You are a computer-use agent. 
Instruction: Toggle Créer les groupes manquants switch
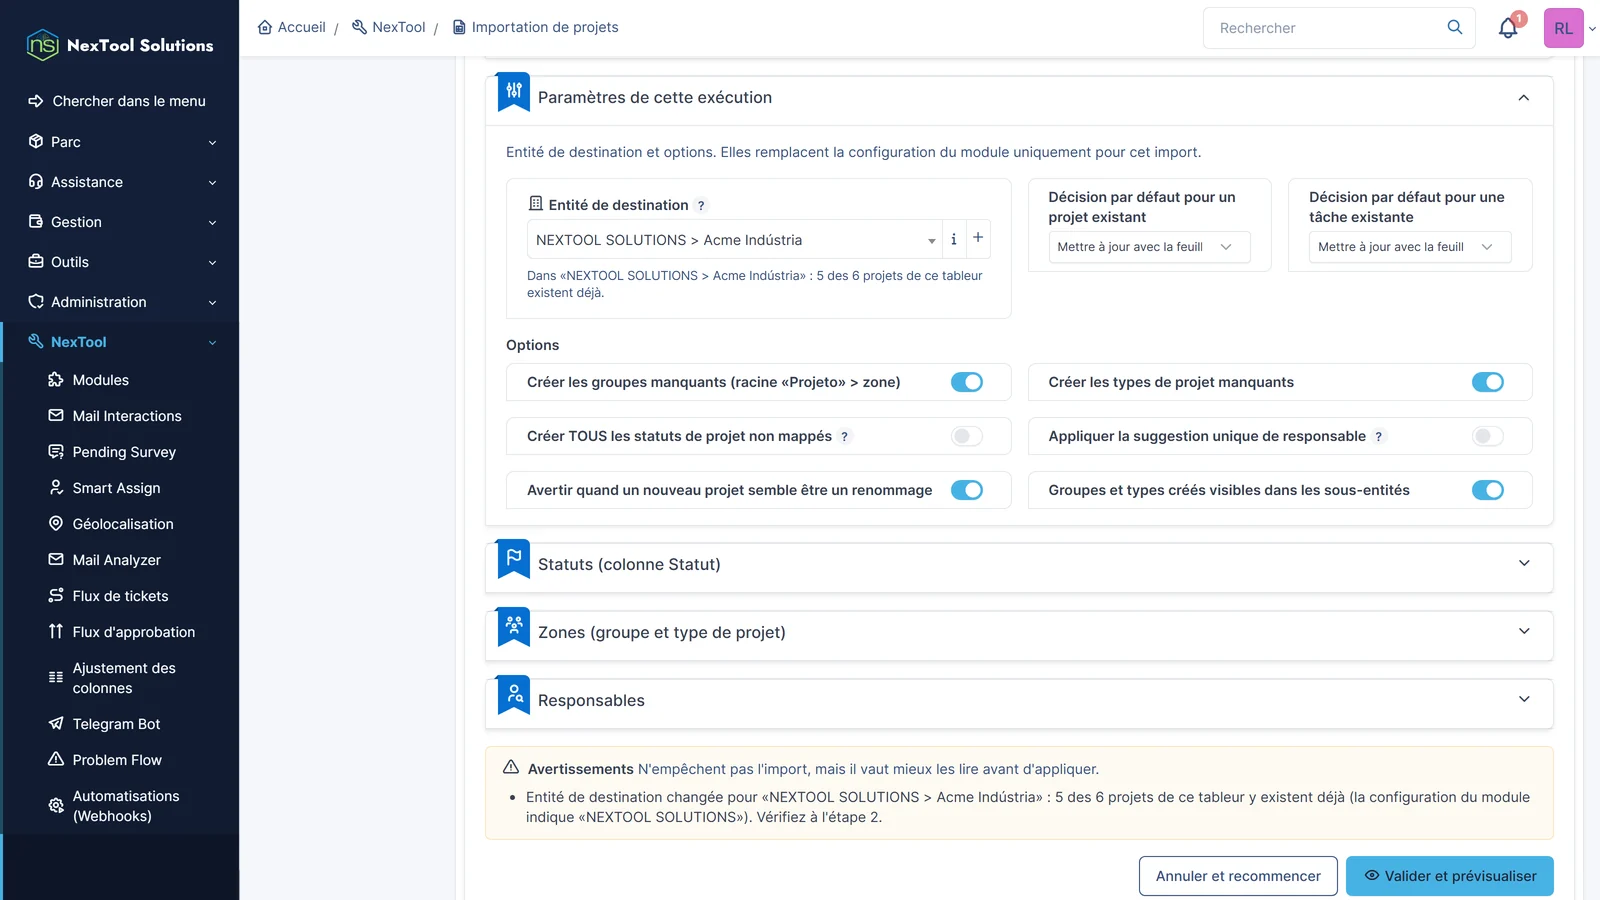tap(967, 382)
